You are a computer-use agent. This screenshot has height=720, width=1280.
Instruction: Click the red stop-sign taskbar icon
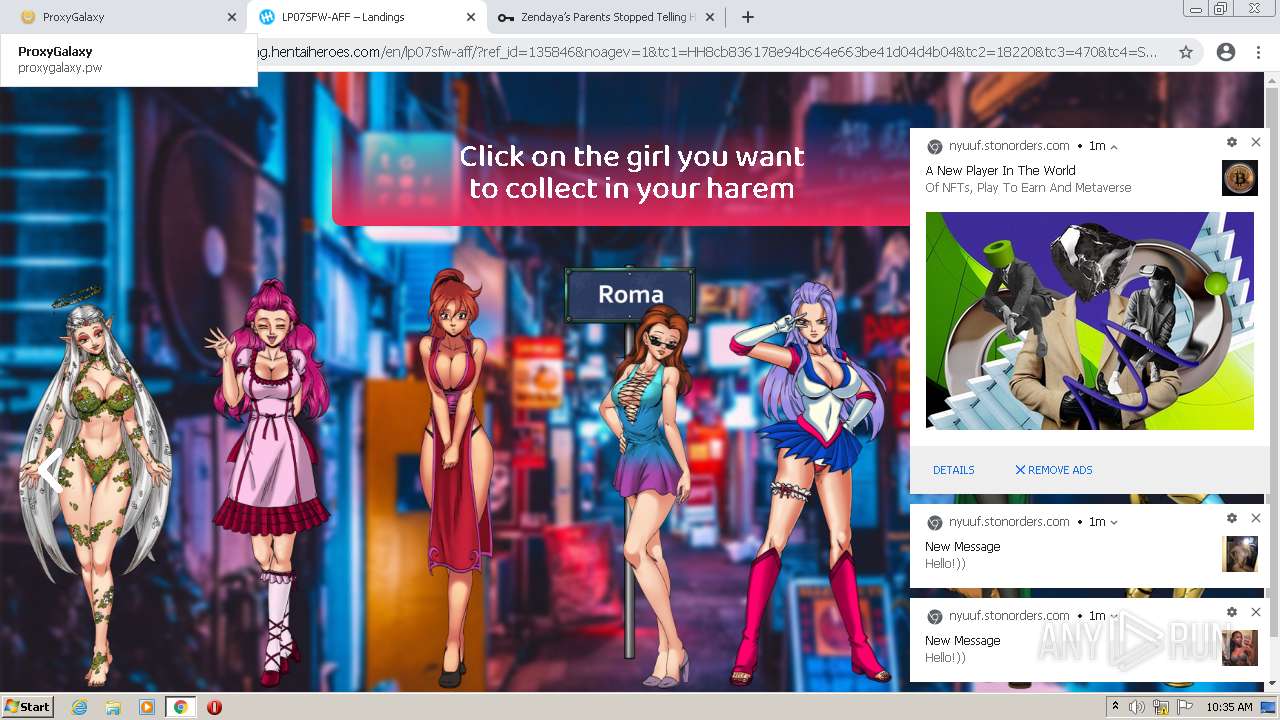click(214, 707)
